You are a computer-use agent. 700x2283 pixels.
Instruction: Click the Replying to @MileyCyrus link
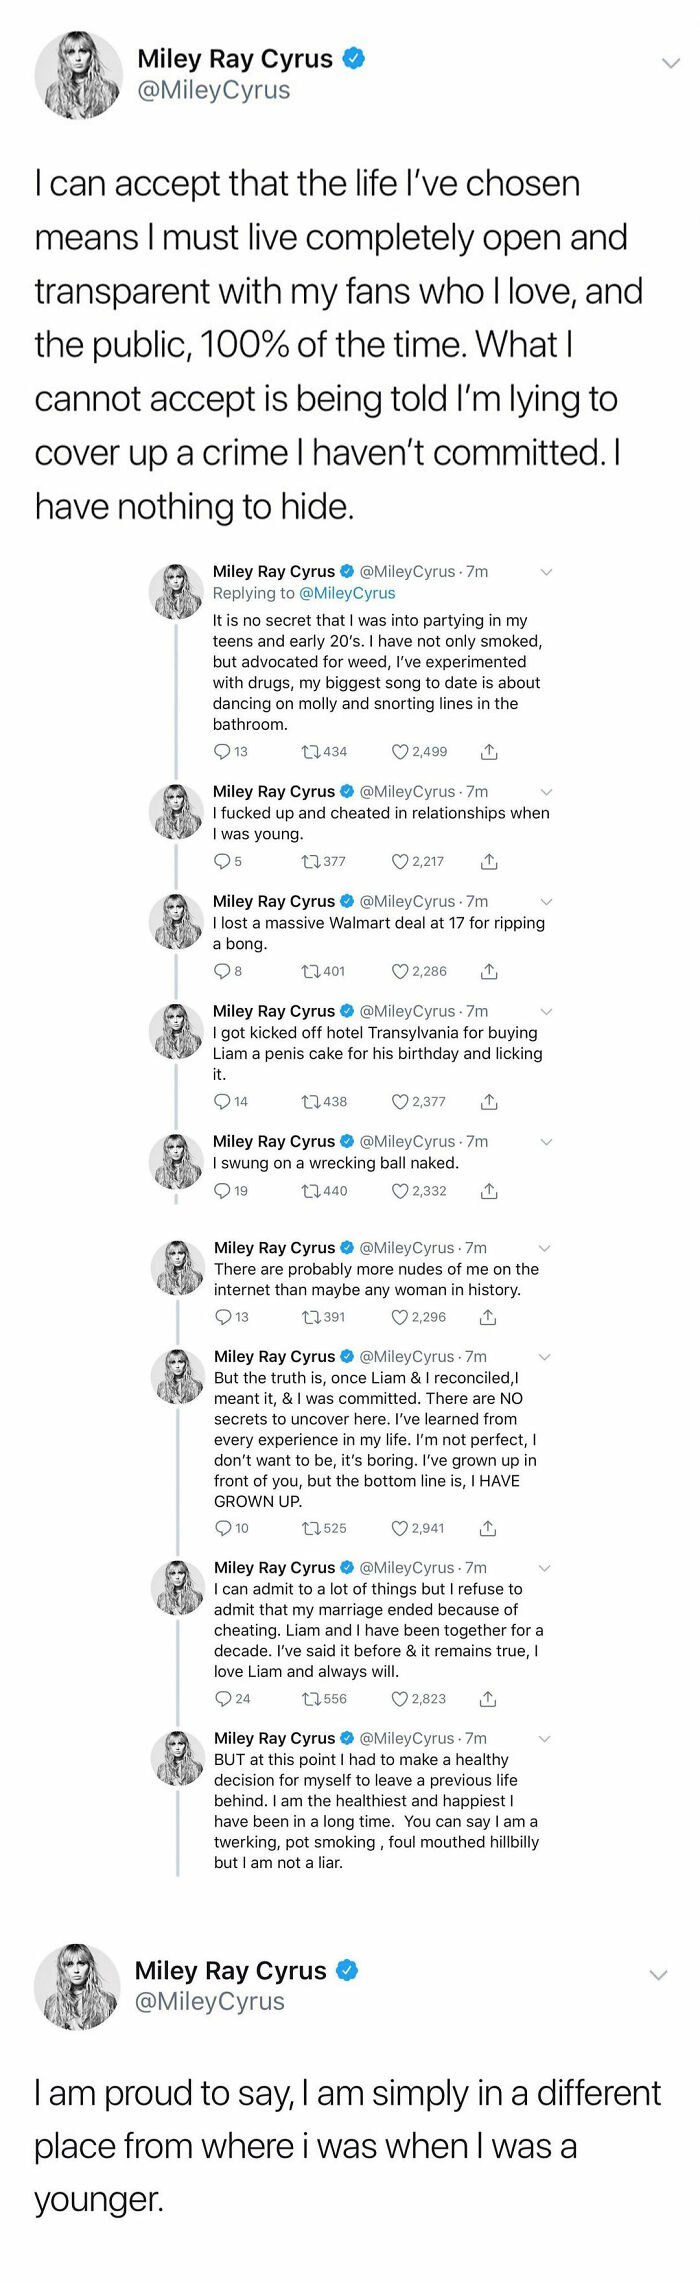pyautogui.click(x=304, y=593)
